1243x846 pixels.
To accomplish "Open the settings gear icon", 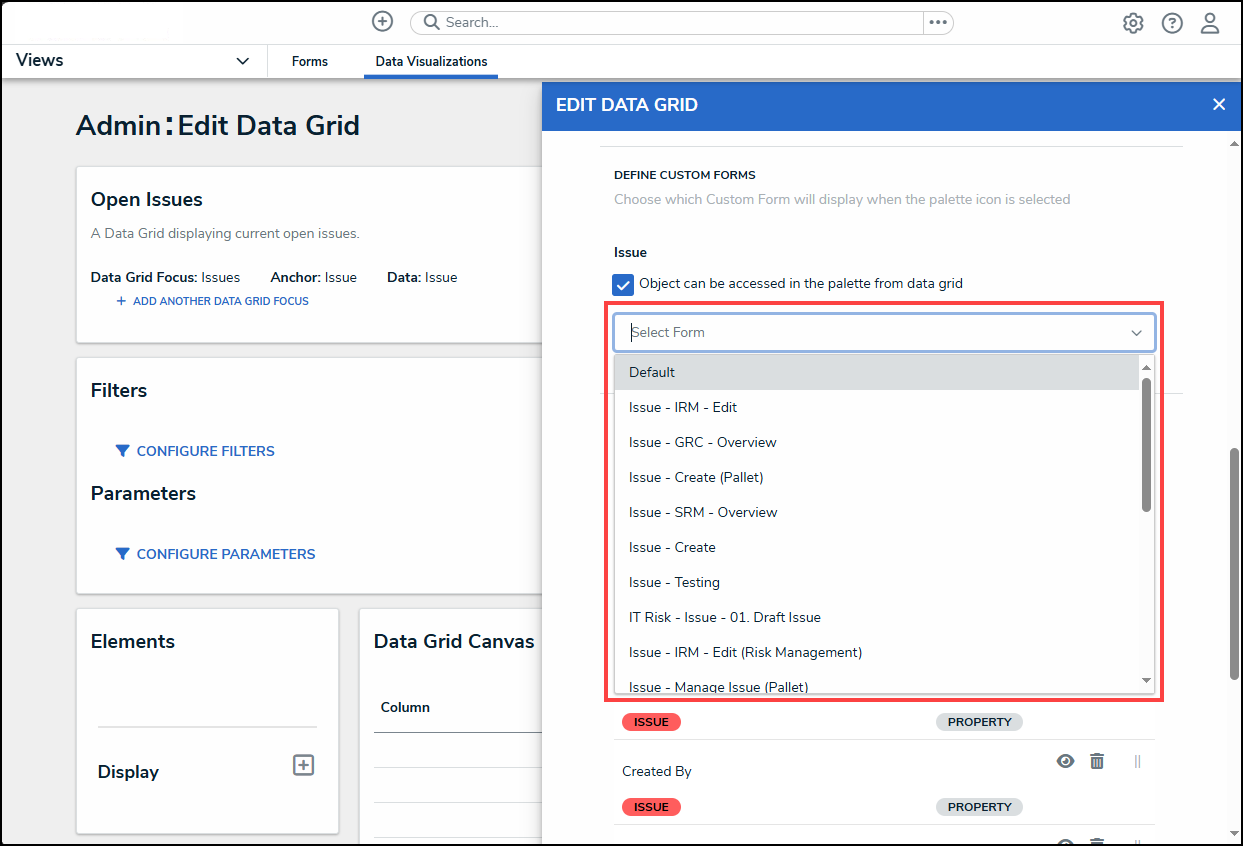I will coord(1132,23).
